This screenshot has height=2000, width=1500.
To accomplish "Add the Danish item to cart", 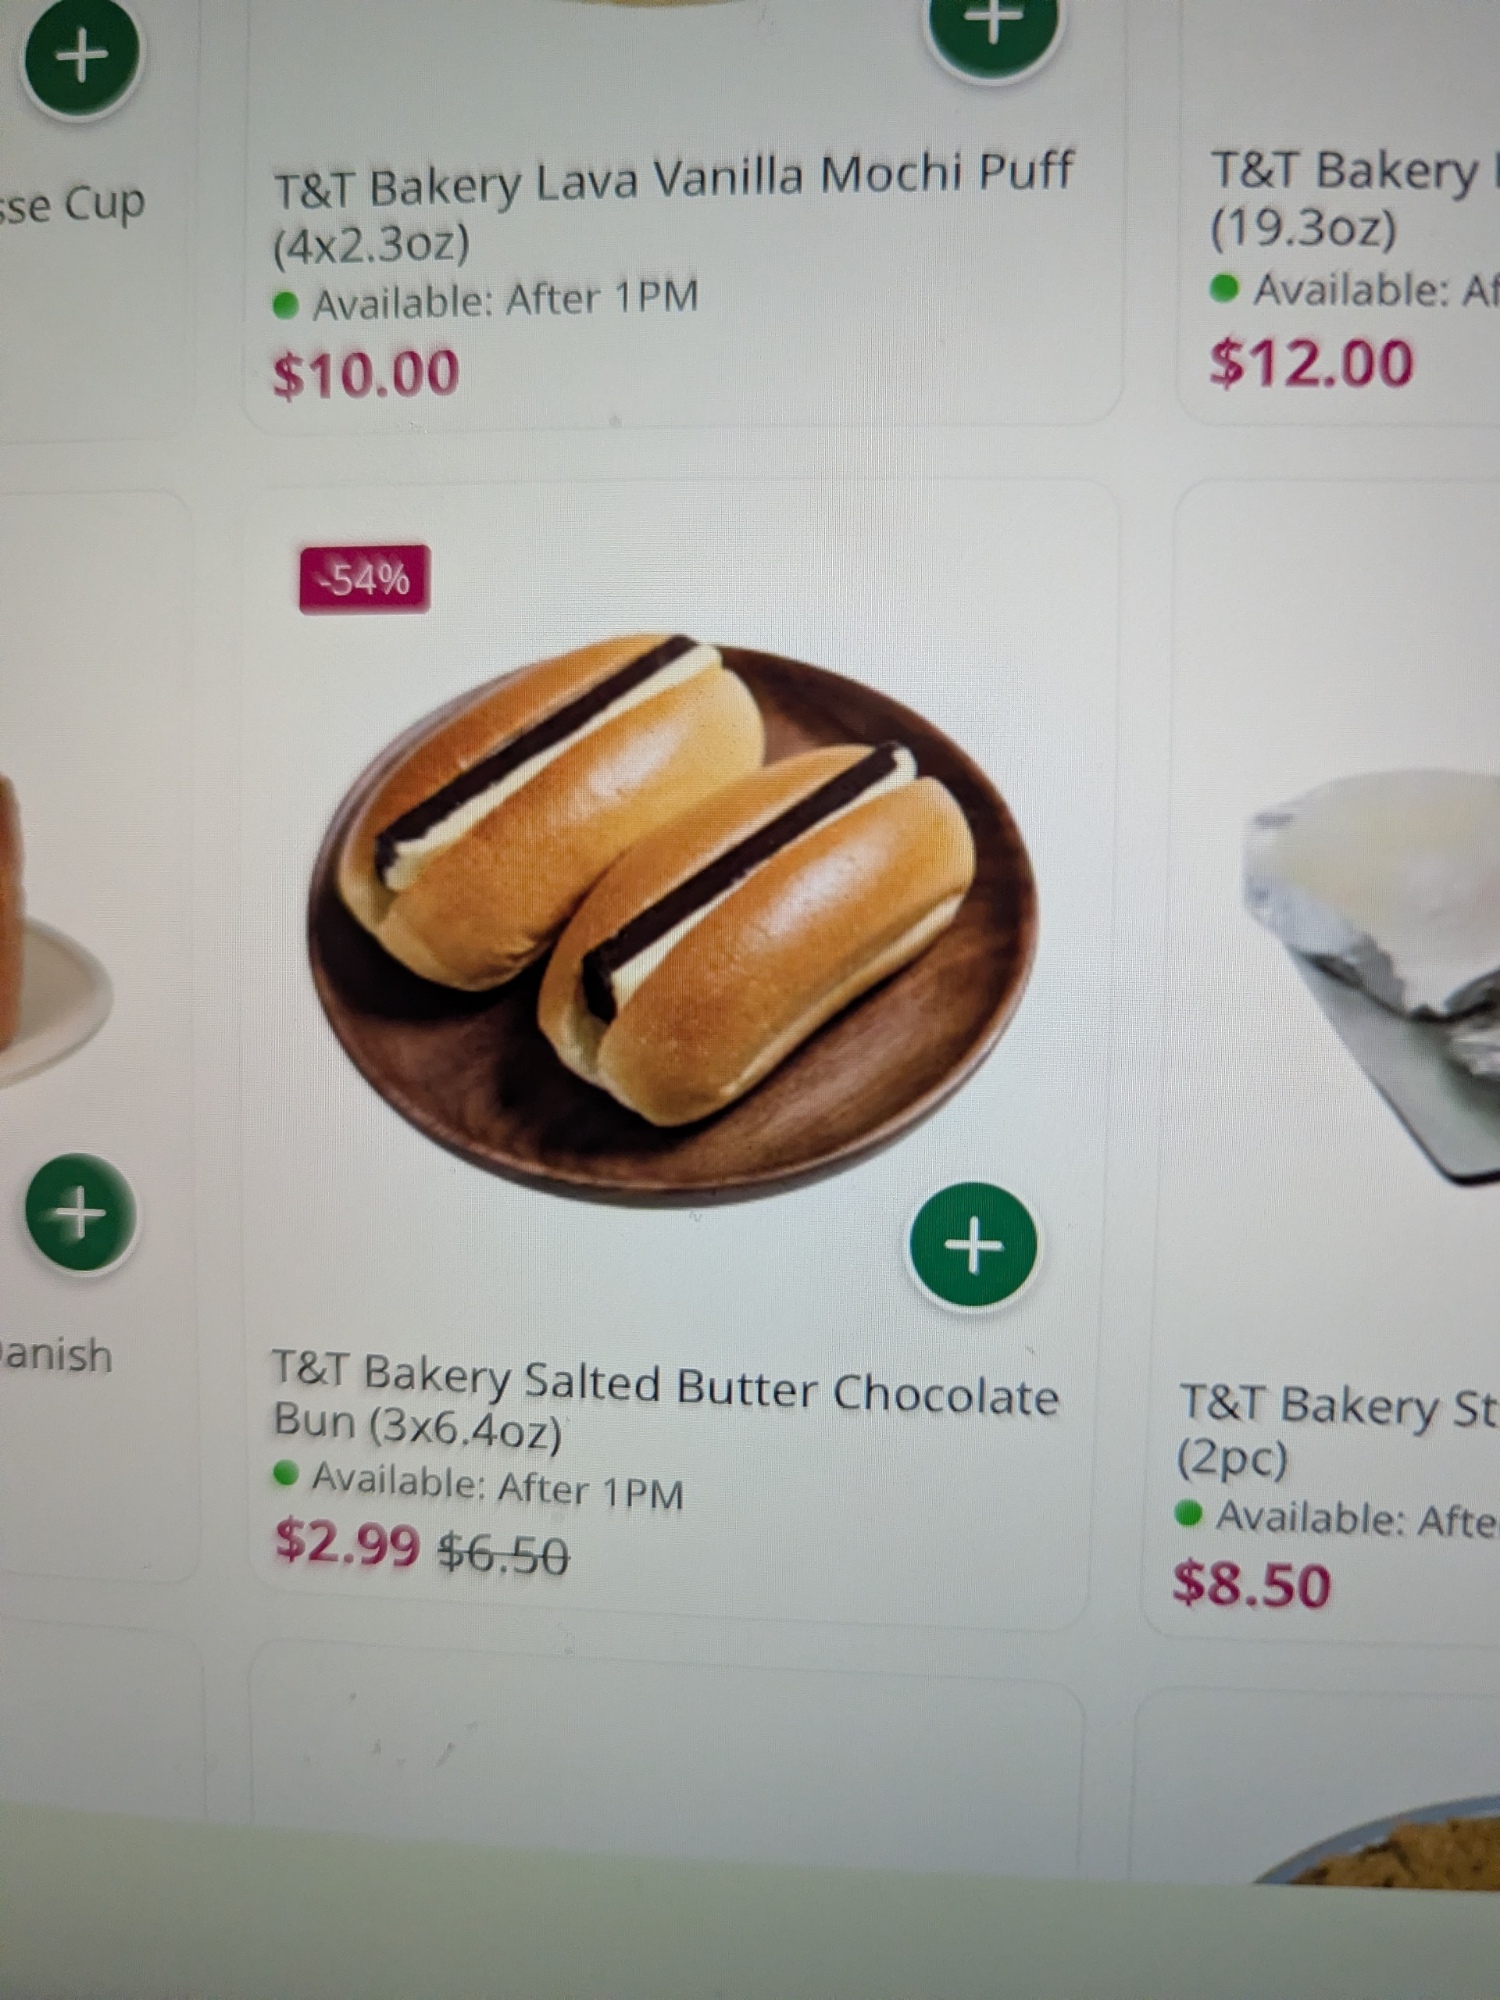I will (80, 1213).
